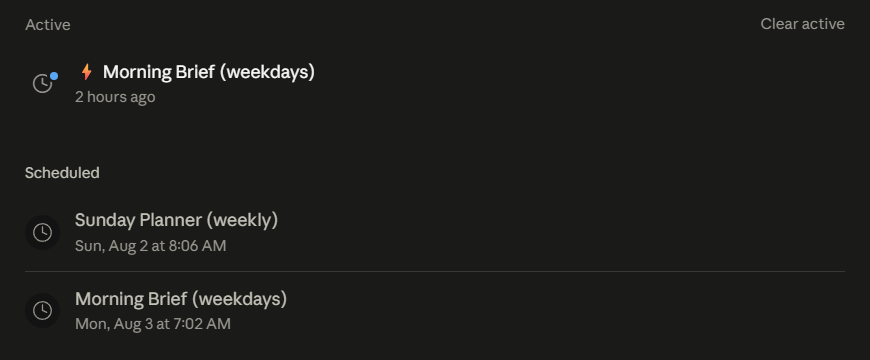Click the 'Sun, Aug 2 at 8:06 AM' time
Screen dimensions: 870x360
pyautogui.click(x=150, y=246)
